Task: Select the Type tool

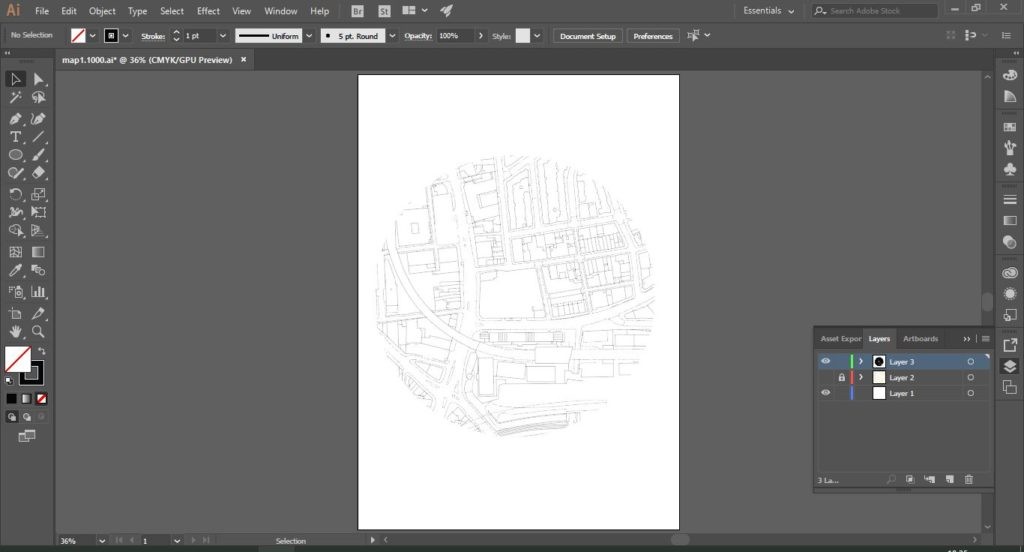Action: click(15, 137)
